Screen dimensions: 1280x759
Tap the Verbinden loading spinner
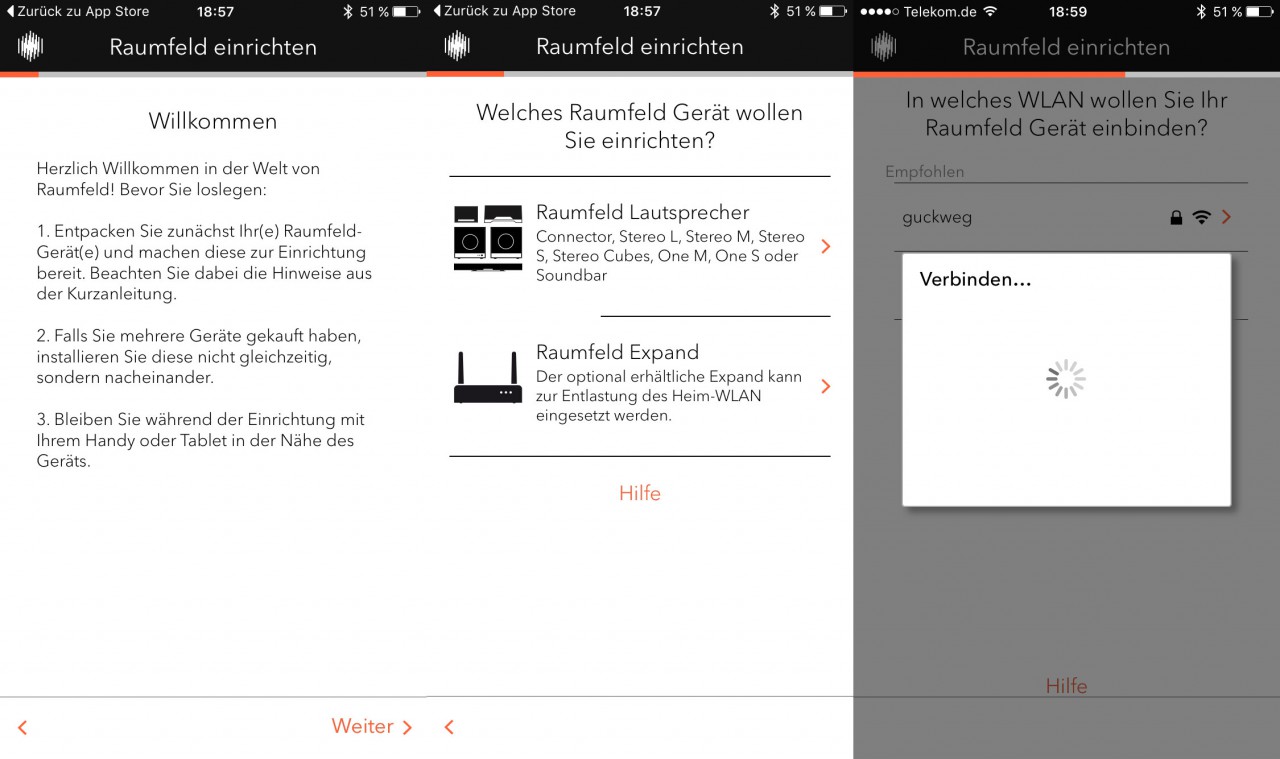1066,379
